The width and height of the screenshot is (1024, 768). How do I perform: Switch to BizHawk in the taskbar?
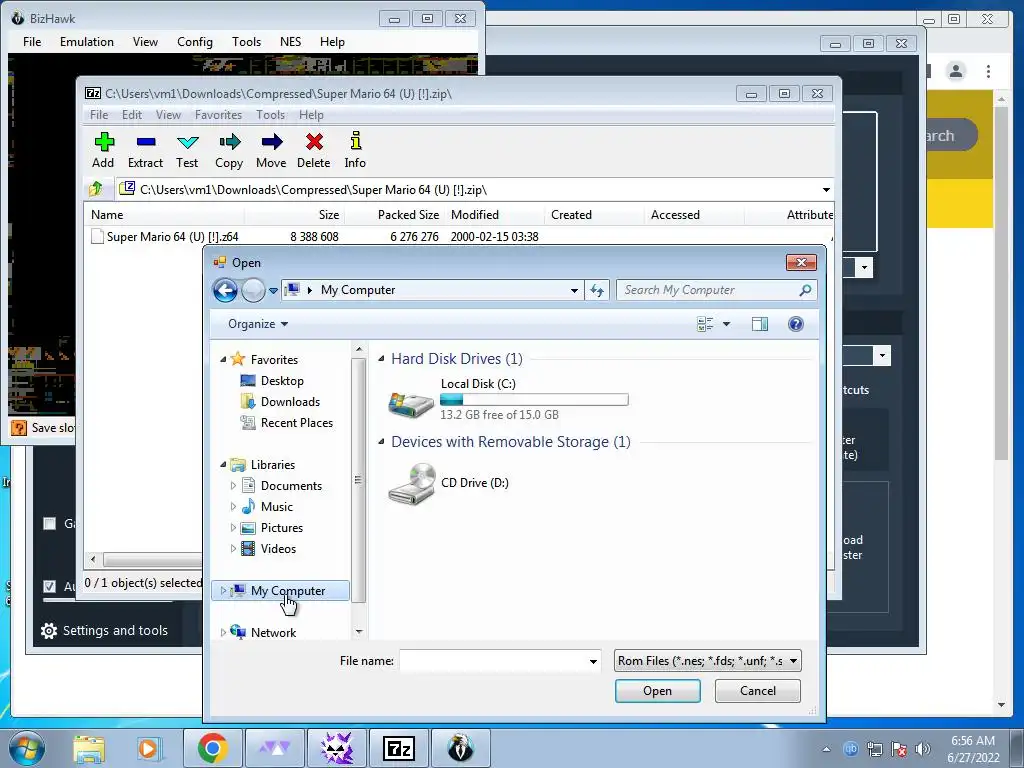pyautogui.click(x=460, y=748)
